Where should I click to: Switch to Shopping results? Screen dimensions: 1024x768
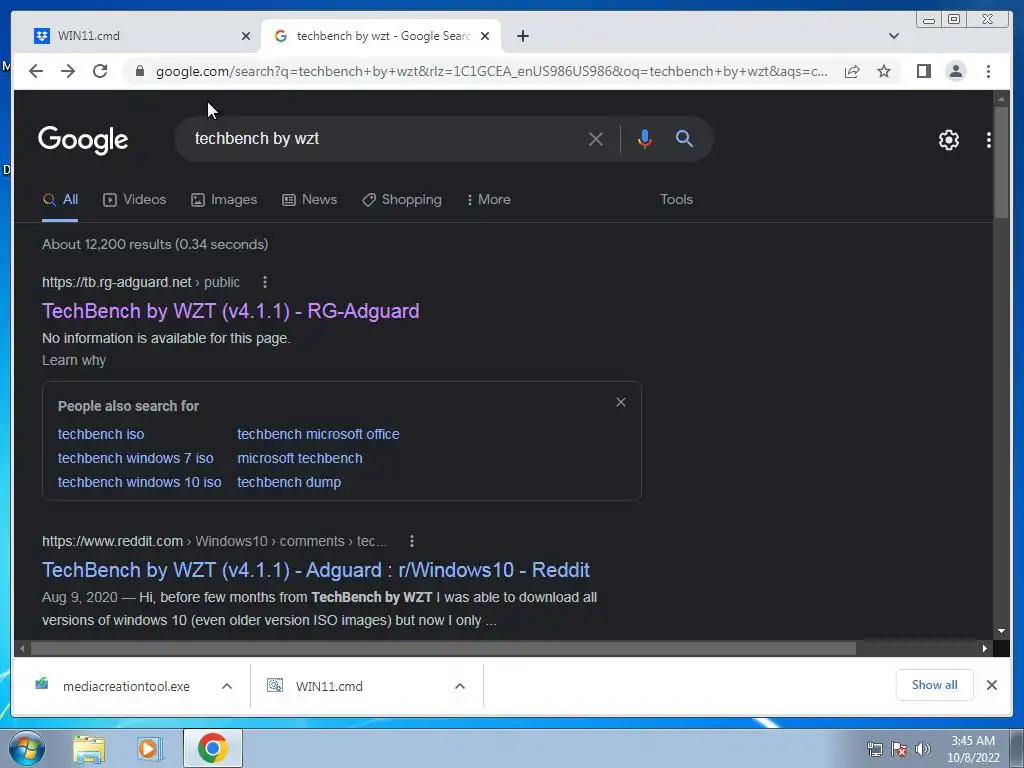(x=402, y=200)
